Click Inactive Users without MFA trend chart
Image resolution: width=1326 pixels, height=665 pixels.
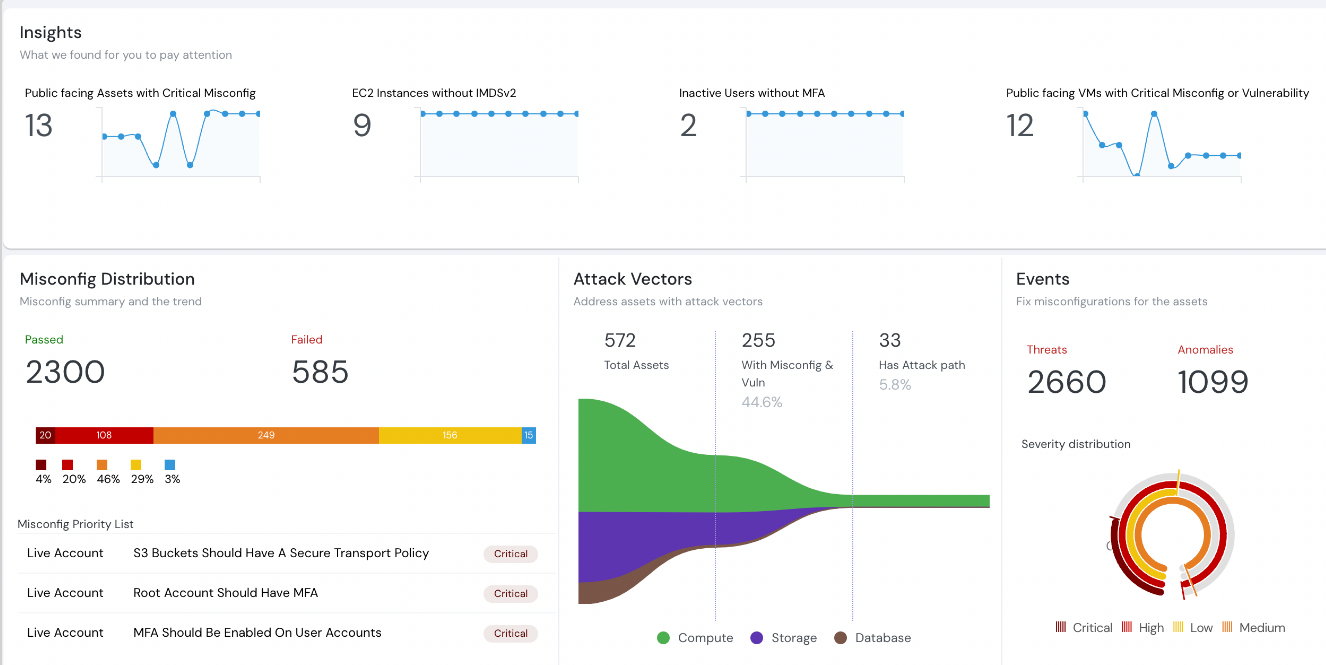(x=824, y=145)
